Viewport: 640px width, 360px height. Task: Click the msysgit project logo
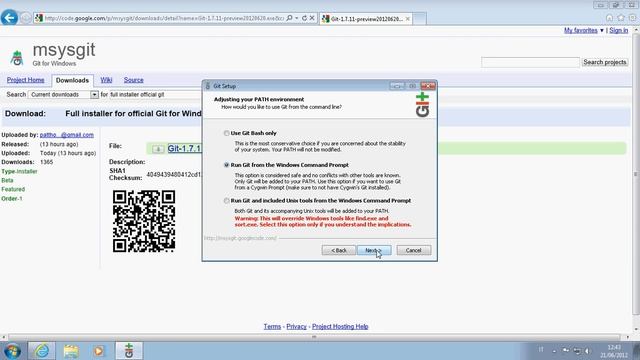pyautogui.click(x=17, y=58)
